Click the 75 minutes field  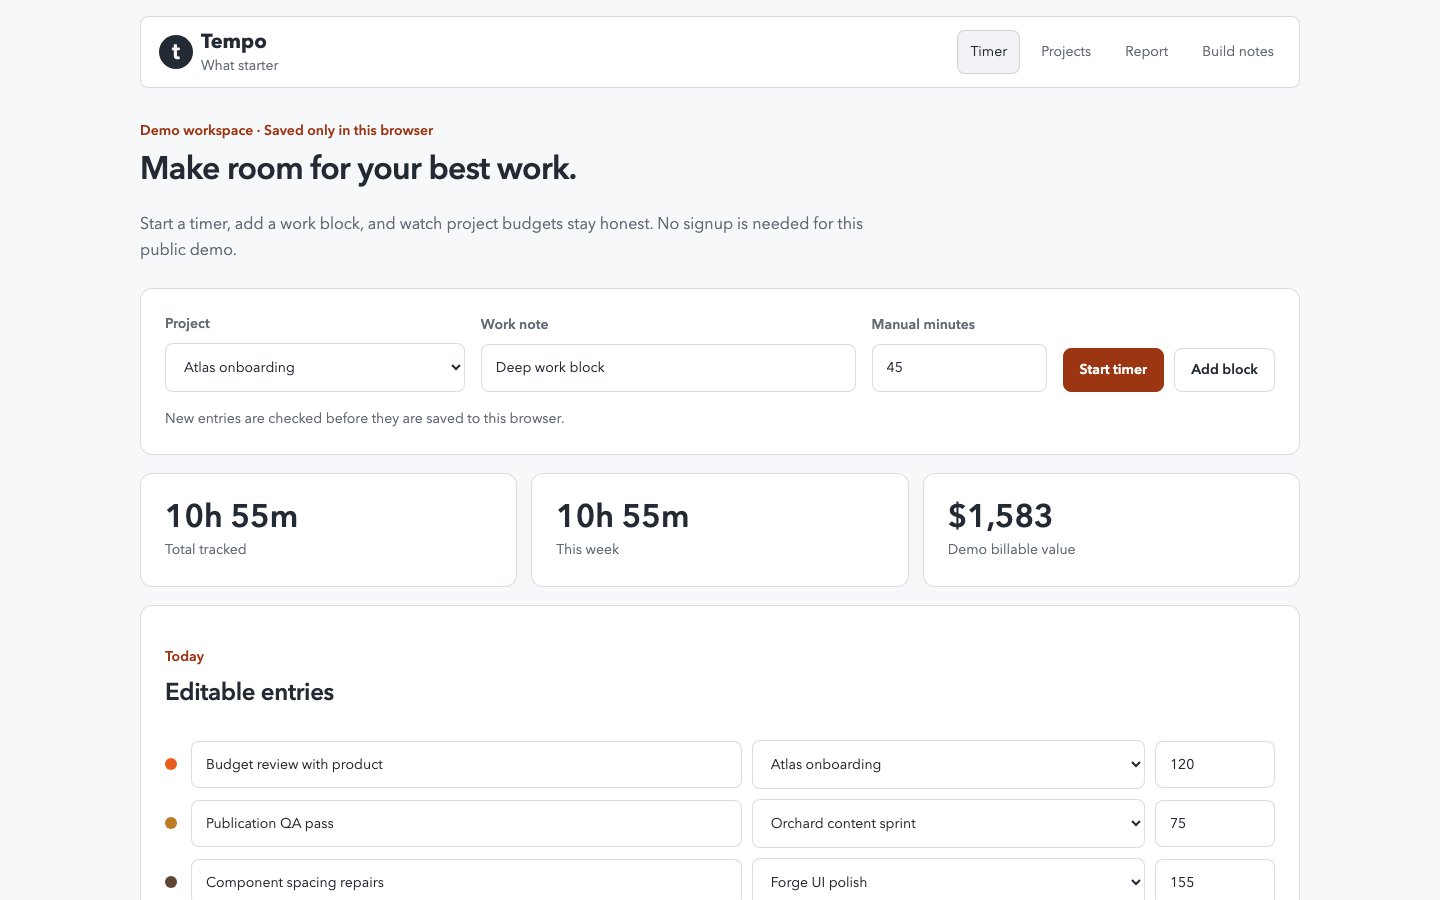(1215, 823)
